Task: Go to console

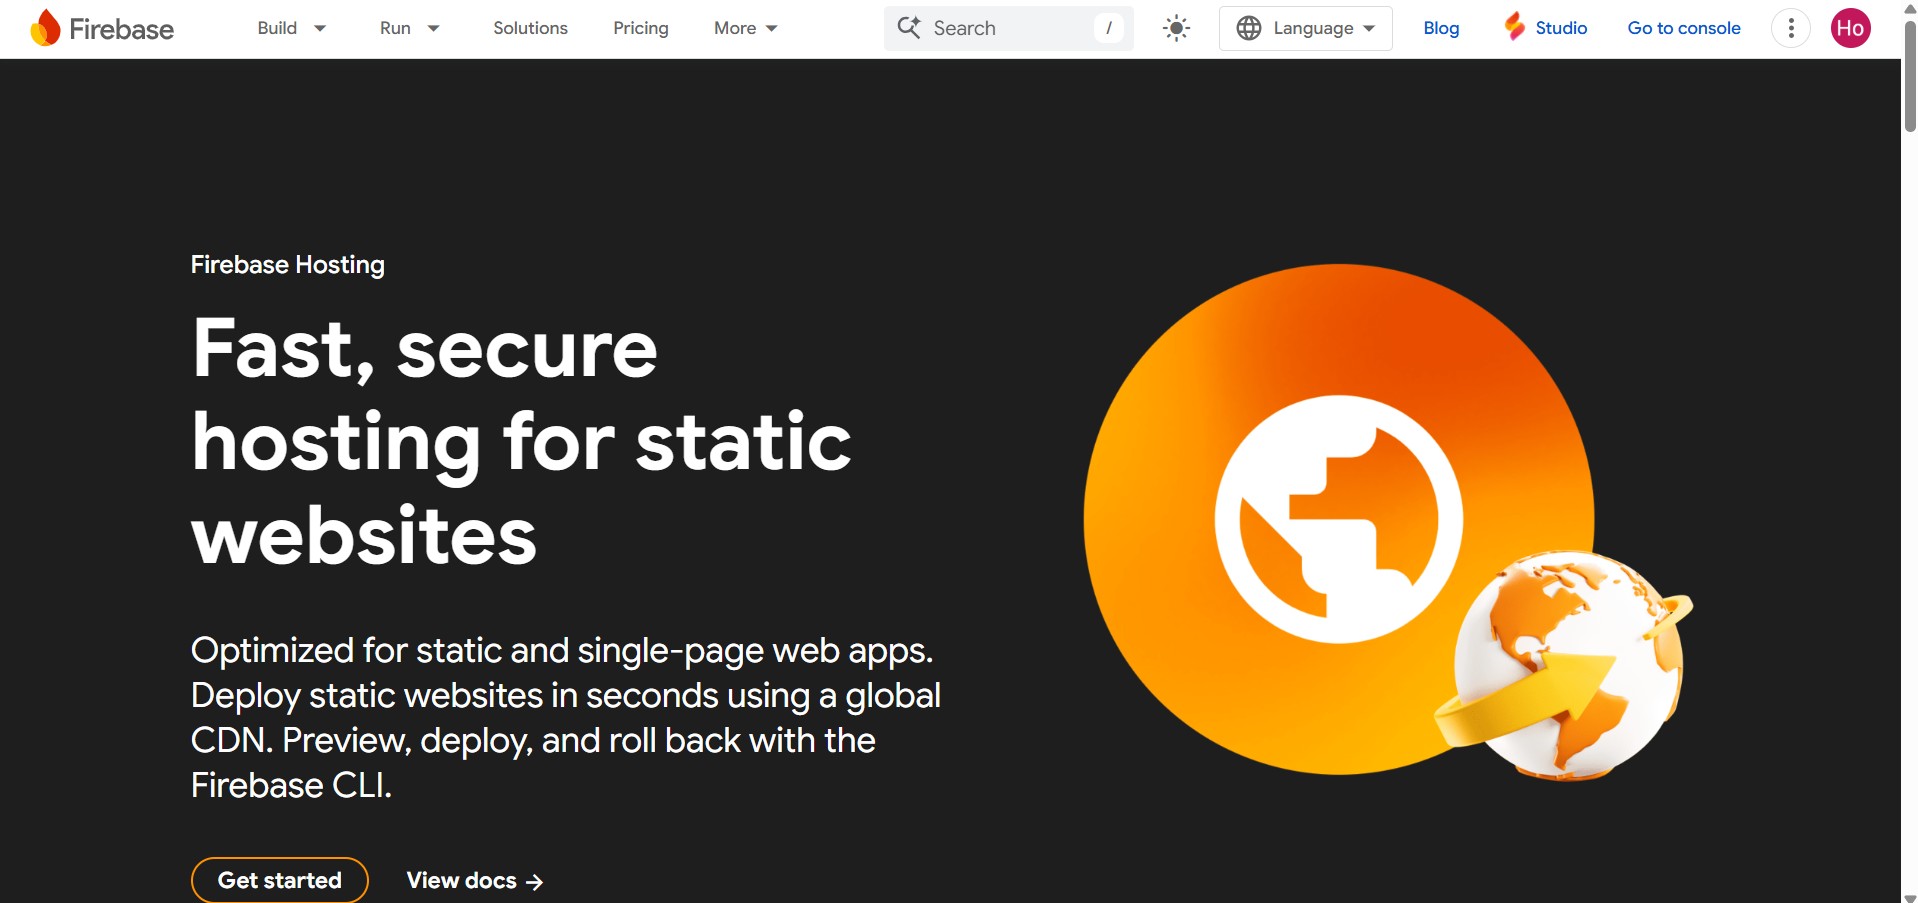Action: coord(1684,28)
